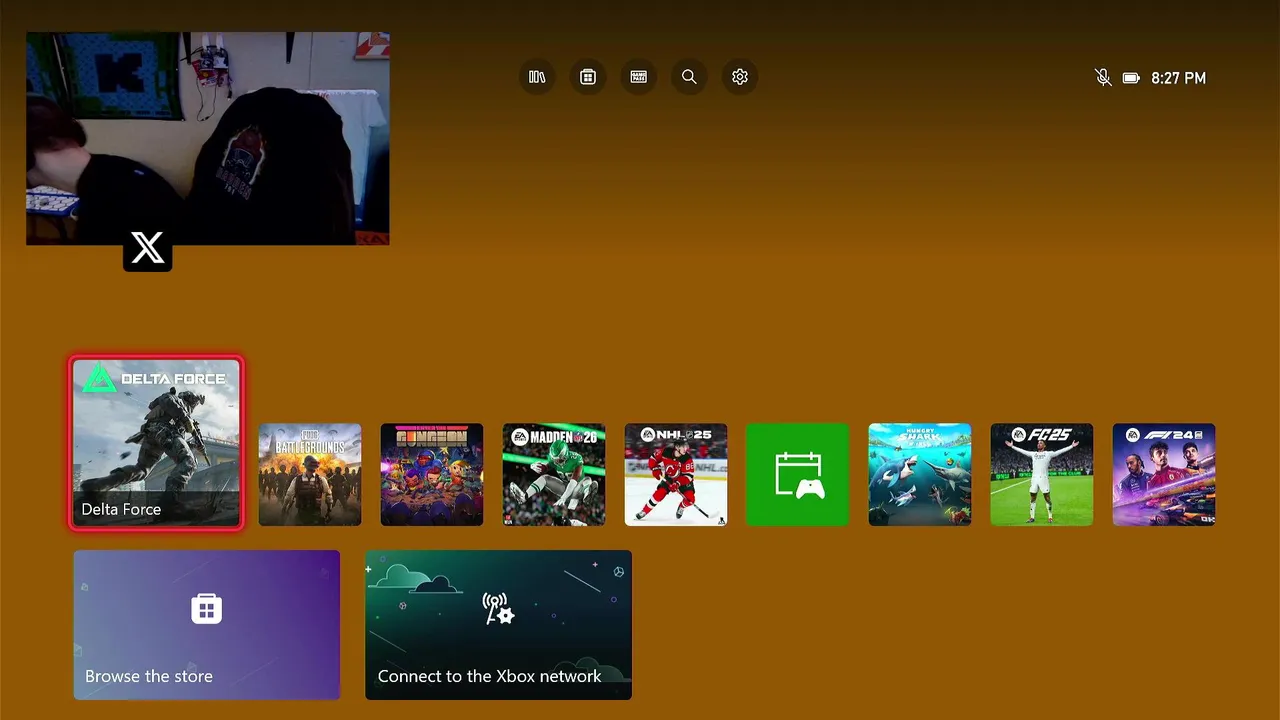Open the Settings gear icon
The height and width of the screenshot is (720, 1280).
click(740, 77)
